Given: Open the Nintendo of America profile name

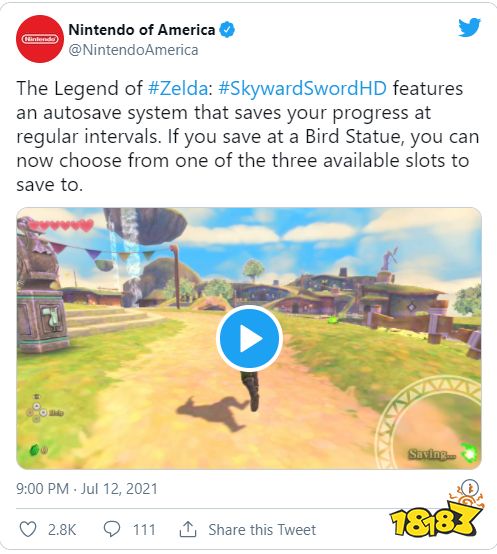Looking at the screenshot, I should [142, 30].
